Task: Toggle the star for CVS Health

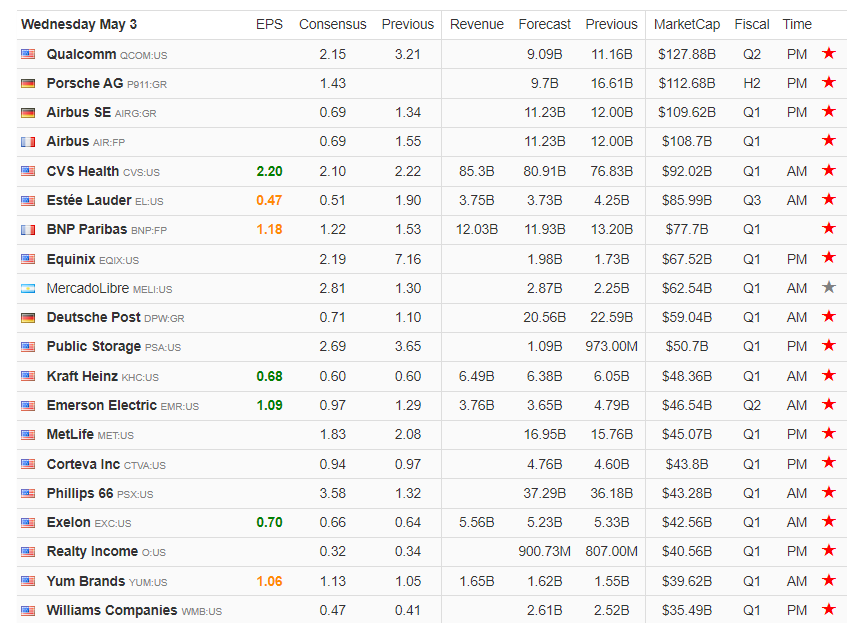Action: click(829, 170)
